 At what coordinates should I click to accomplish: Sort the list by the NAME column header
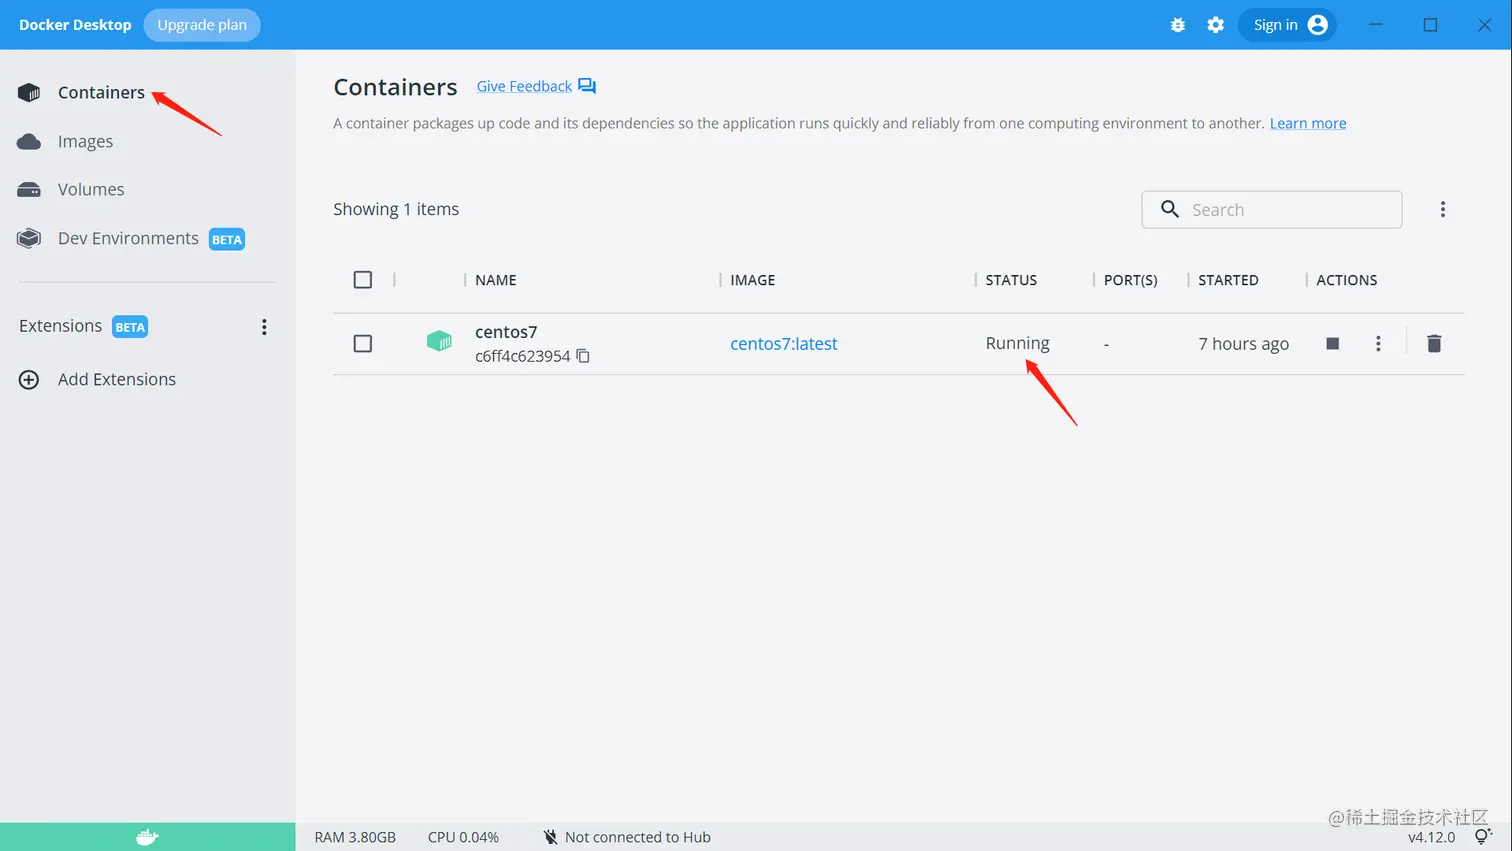(496, 281)
